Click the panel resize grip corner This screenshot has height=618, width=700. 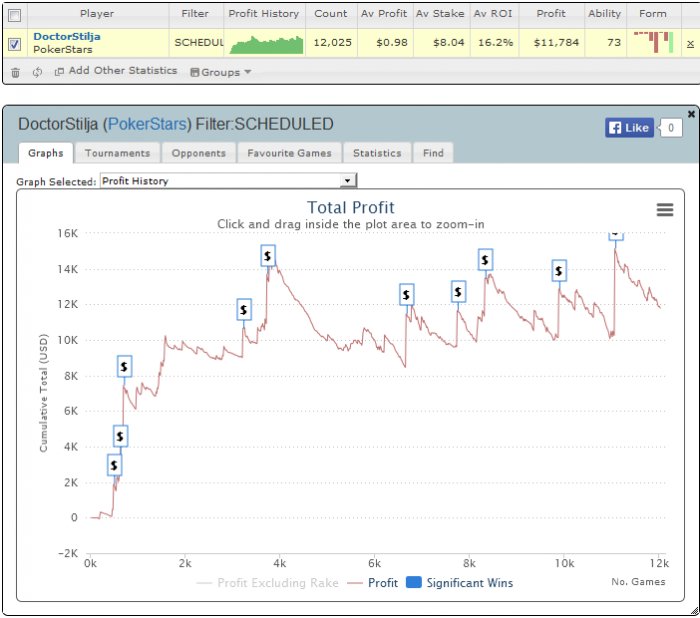pyautogui.click(x=694, y=612)
